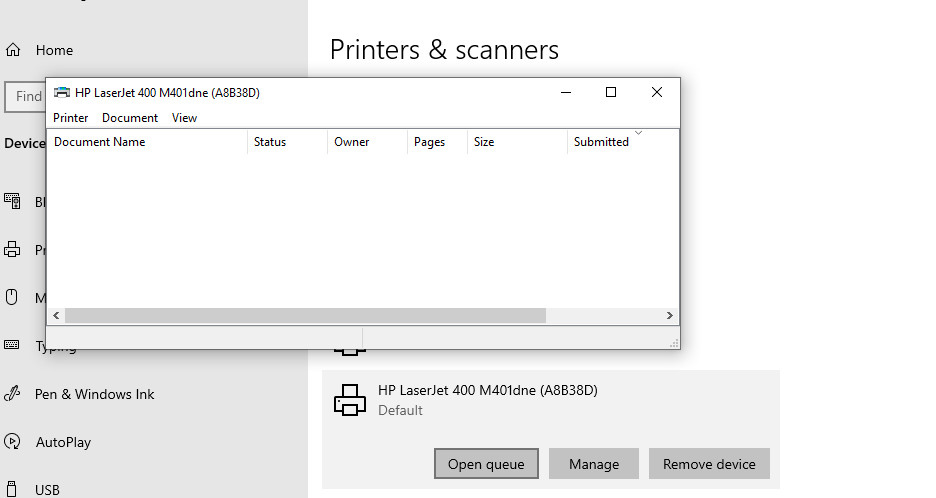Open the Document menu in queue window
The image size is (936, 498).
(130, 118)
